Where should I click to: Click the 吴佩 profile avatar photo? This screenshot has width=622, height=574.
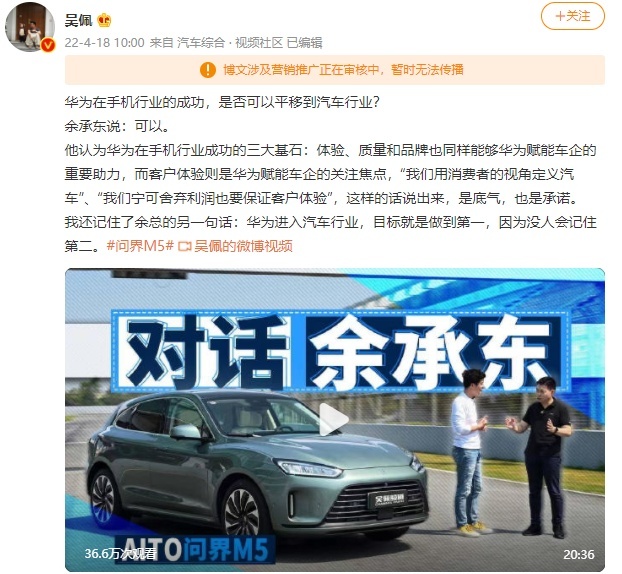30,27
